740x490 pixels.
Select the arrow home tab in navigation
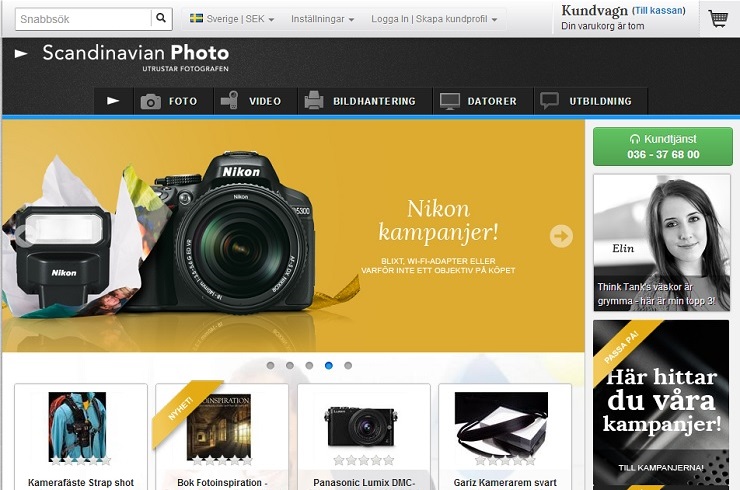pyautogui.click(x=113, y=101)
